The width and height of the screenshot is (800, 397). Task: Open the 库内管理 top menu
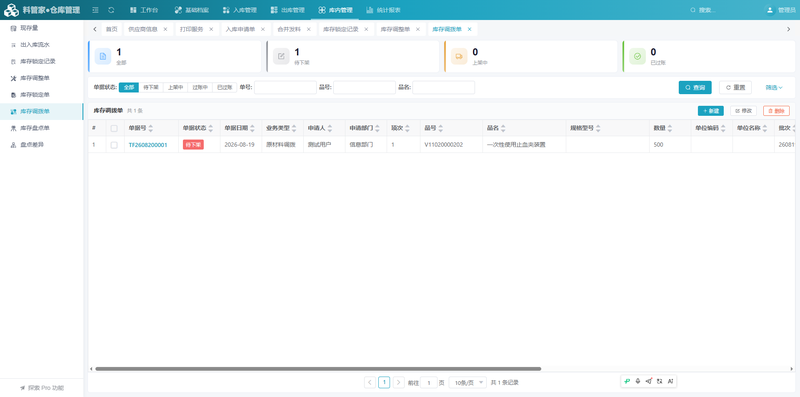(335, 10)
